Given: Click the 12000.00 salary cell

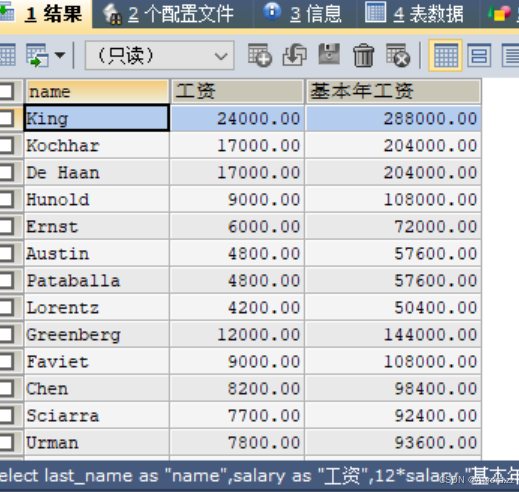Looking at the screenshot, I should pyautogui.click(x=237, y=334).
